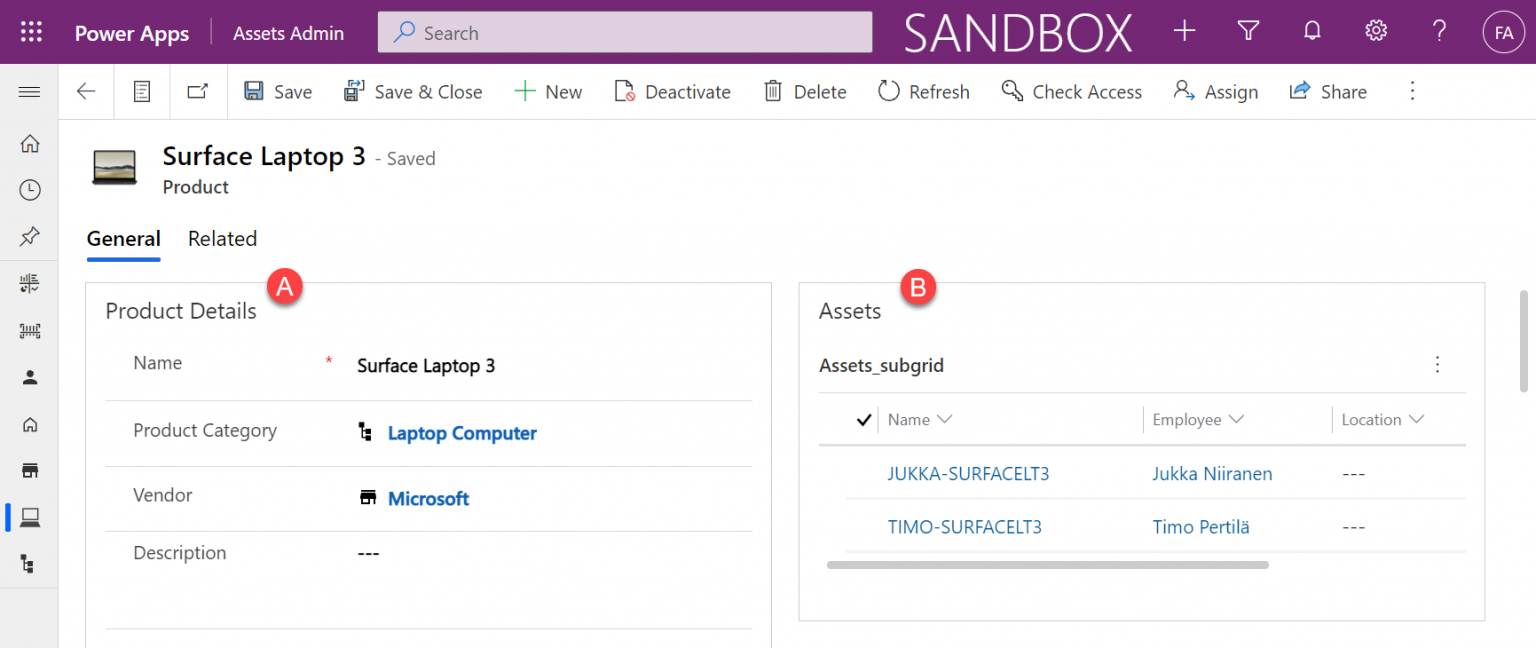The width and height of the screenshot is (1536, 648).
Task: Open the Related tab
Action: click(x=222, y=239)
